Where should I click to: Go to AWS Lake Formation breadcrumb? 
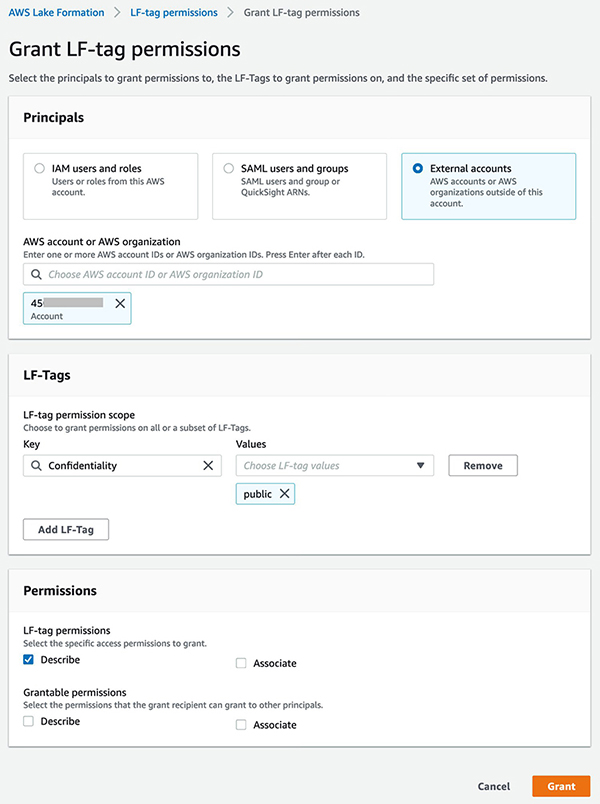click(x=56, y=13)
